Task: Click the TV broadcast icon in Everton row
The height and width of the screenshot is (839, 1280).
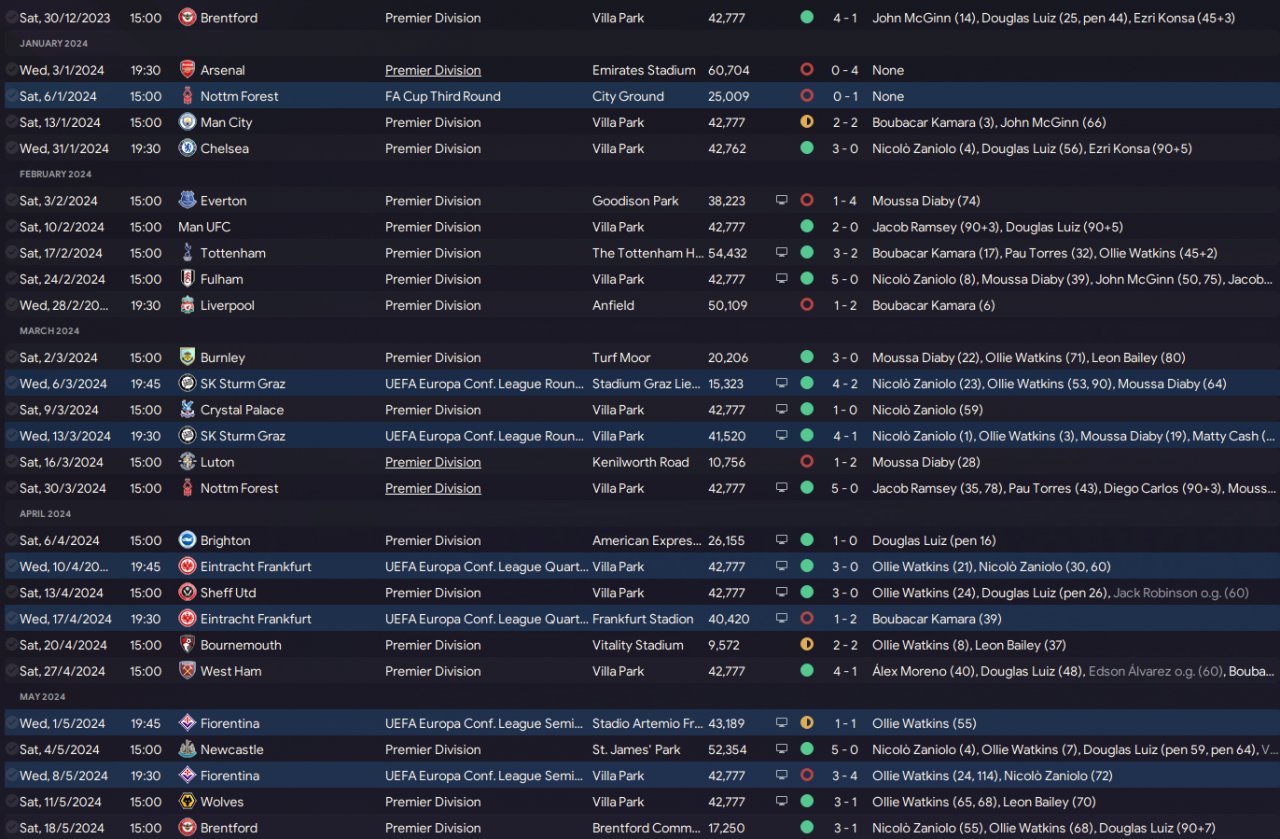Action: 782,200
